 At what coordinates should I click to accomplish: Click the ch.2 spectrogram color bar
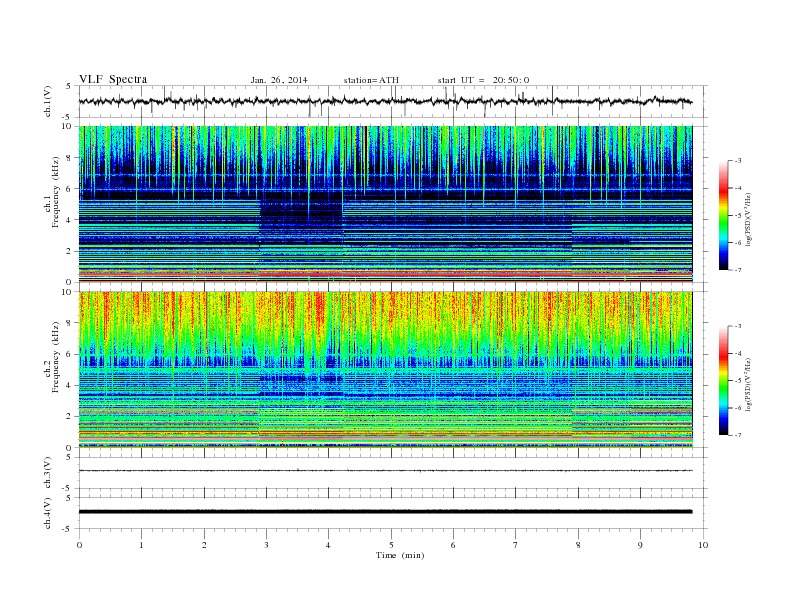[723, 380]
